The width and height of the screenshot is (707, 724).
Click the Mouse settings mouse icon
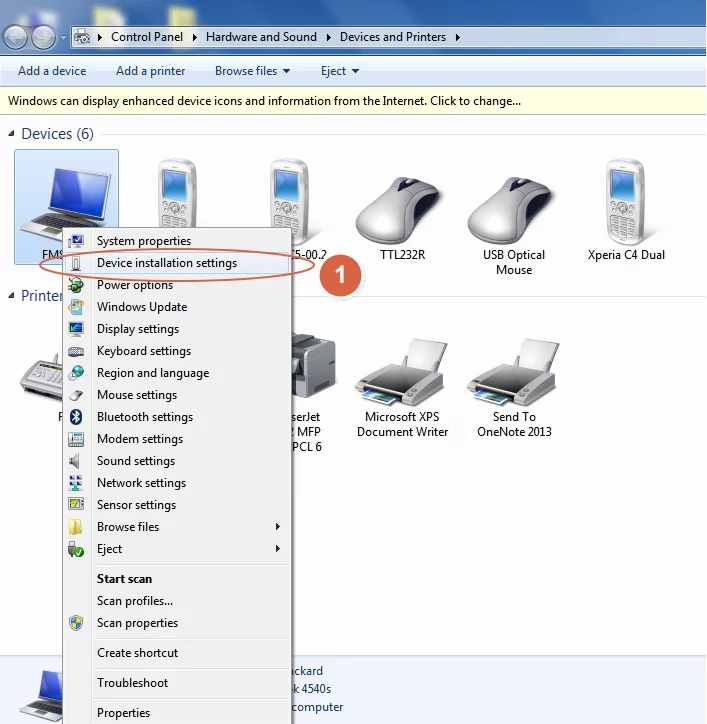tap(76, 395)
